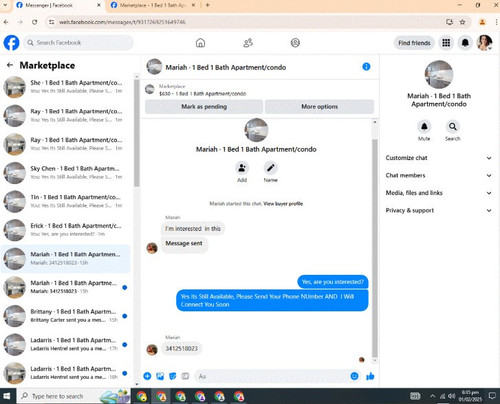Expand Customize chat section
The image size is (500, 404).
point(439,158)
